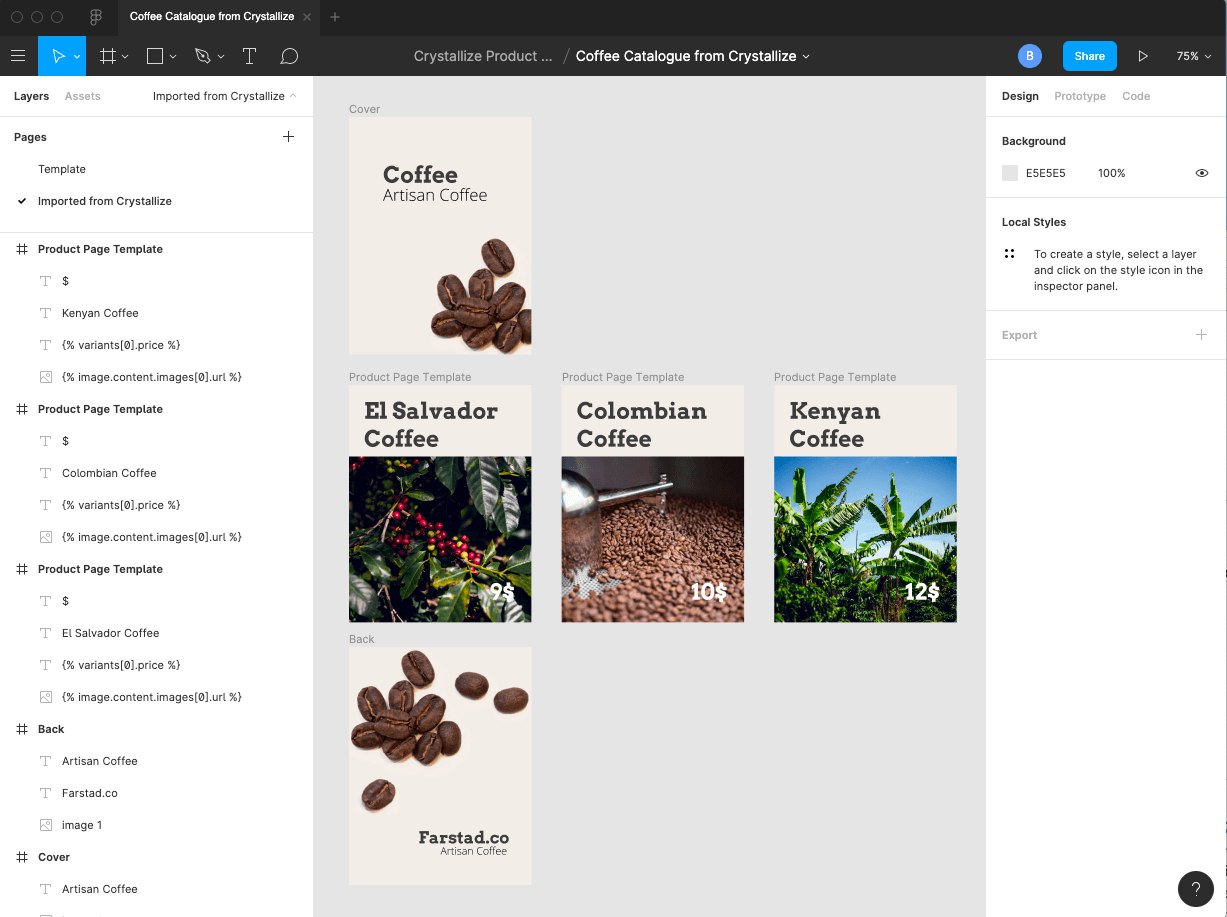Viewport: 1227px width, 917px height.
Task: Open file name dropdown in title bar
Action: [806, 57]
